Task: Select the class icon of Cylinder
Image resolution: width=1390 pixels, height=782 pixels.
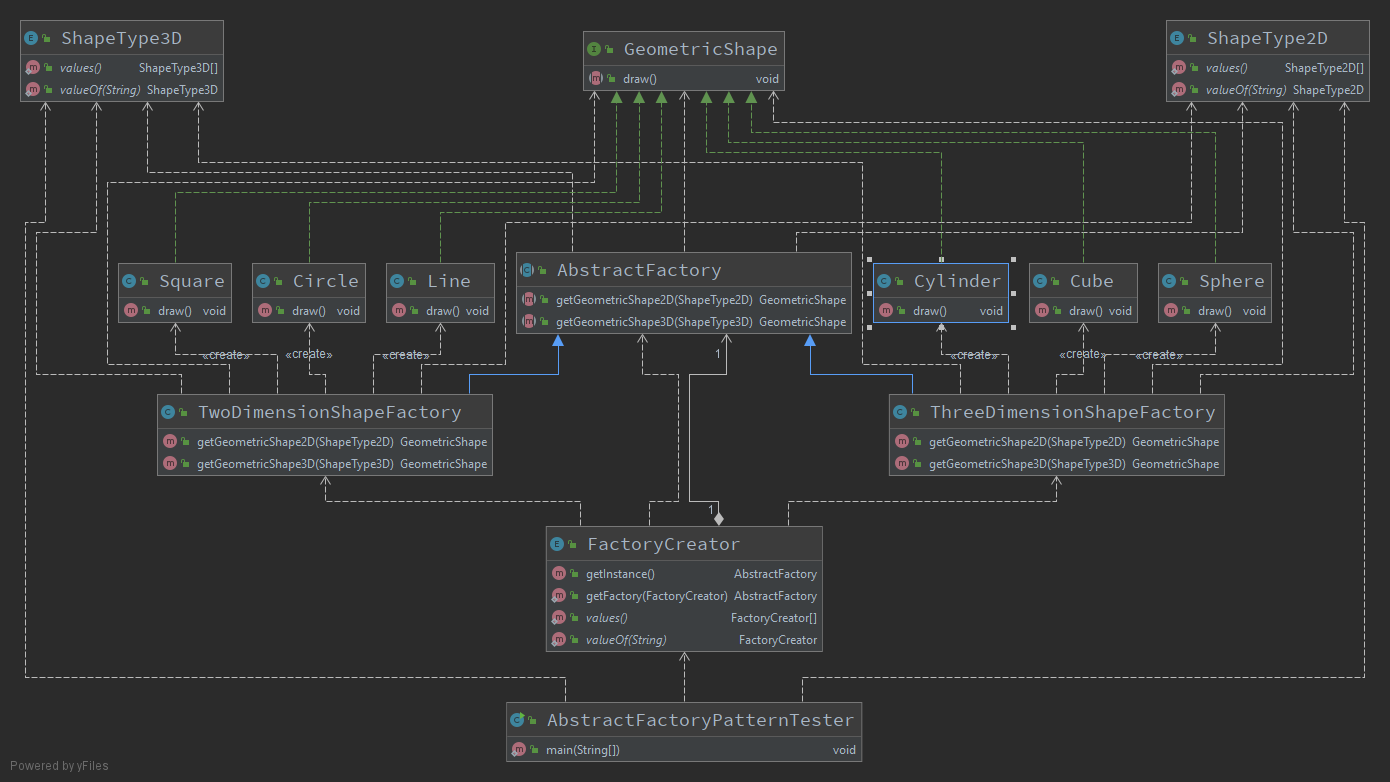Action: [x=884, y=280]
